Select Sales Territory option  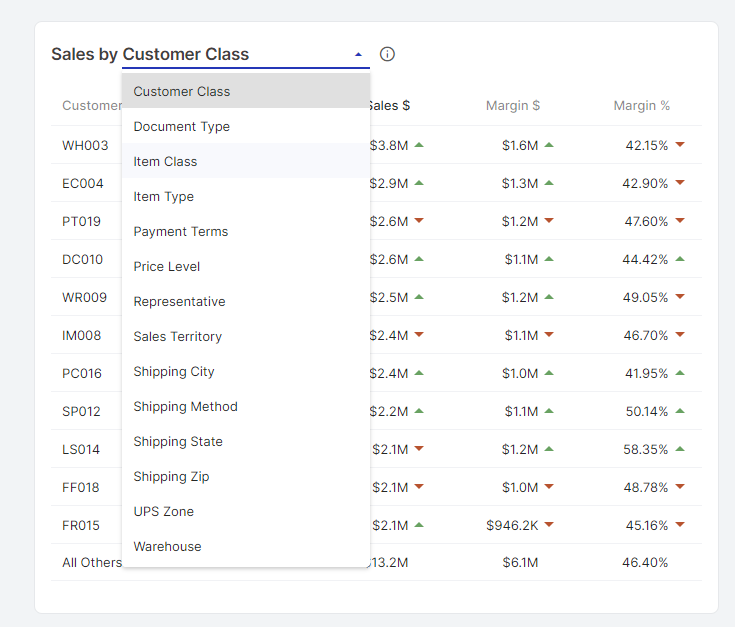tap(178, 336)
